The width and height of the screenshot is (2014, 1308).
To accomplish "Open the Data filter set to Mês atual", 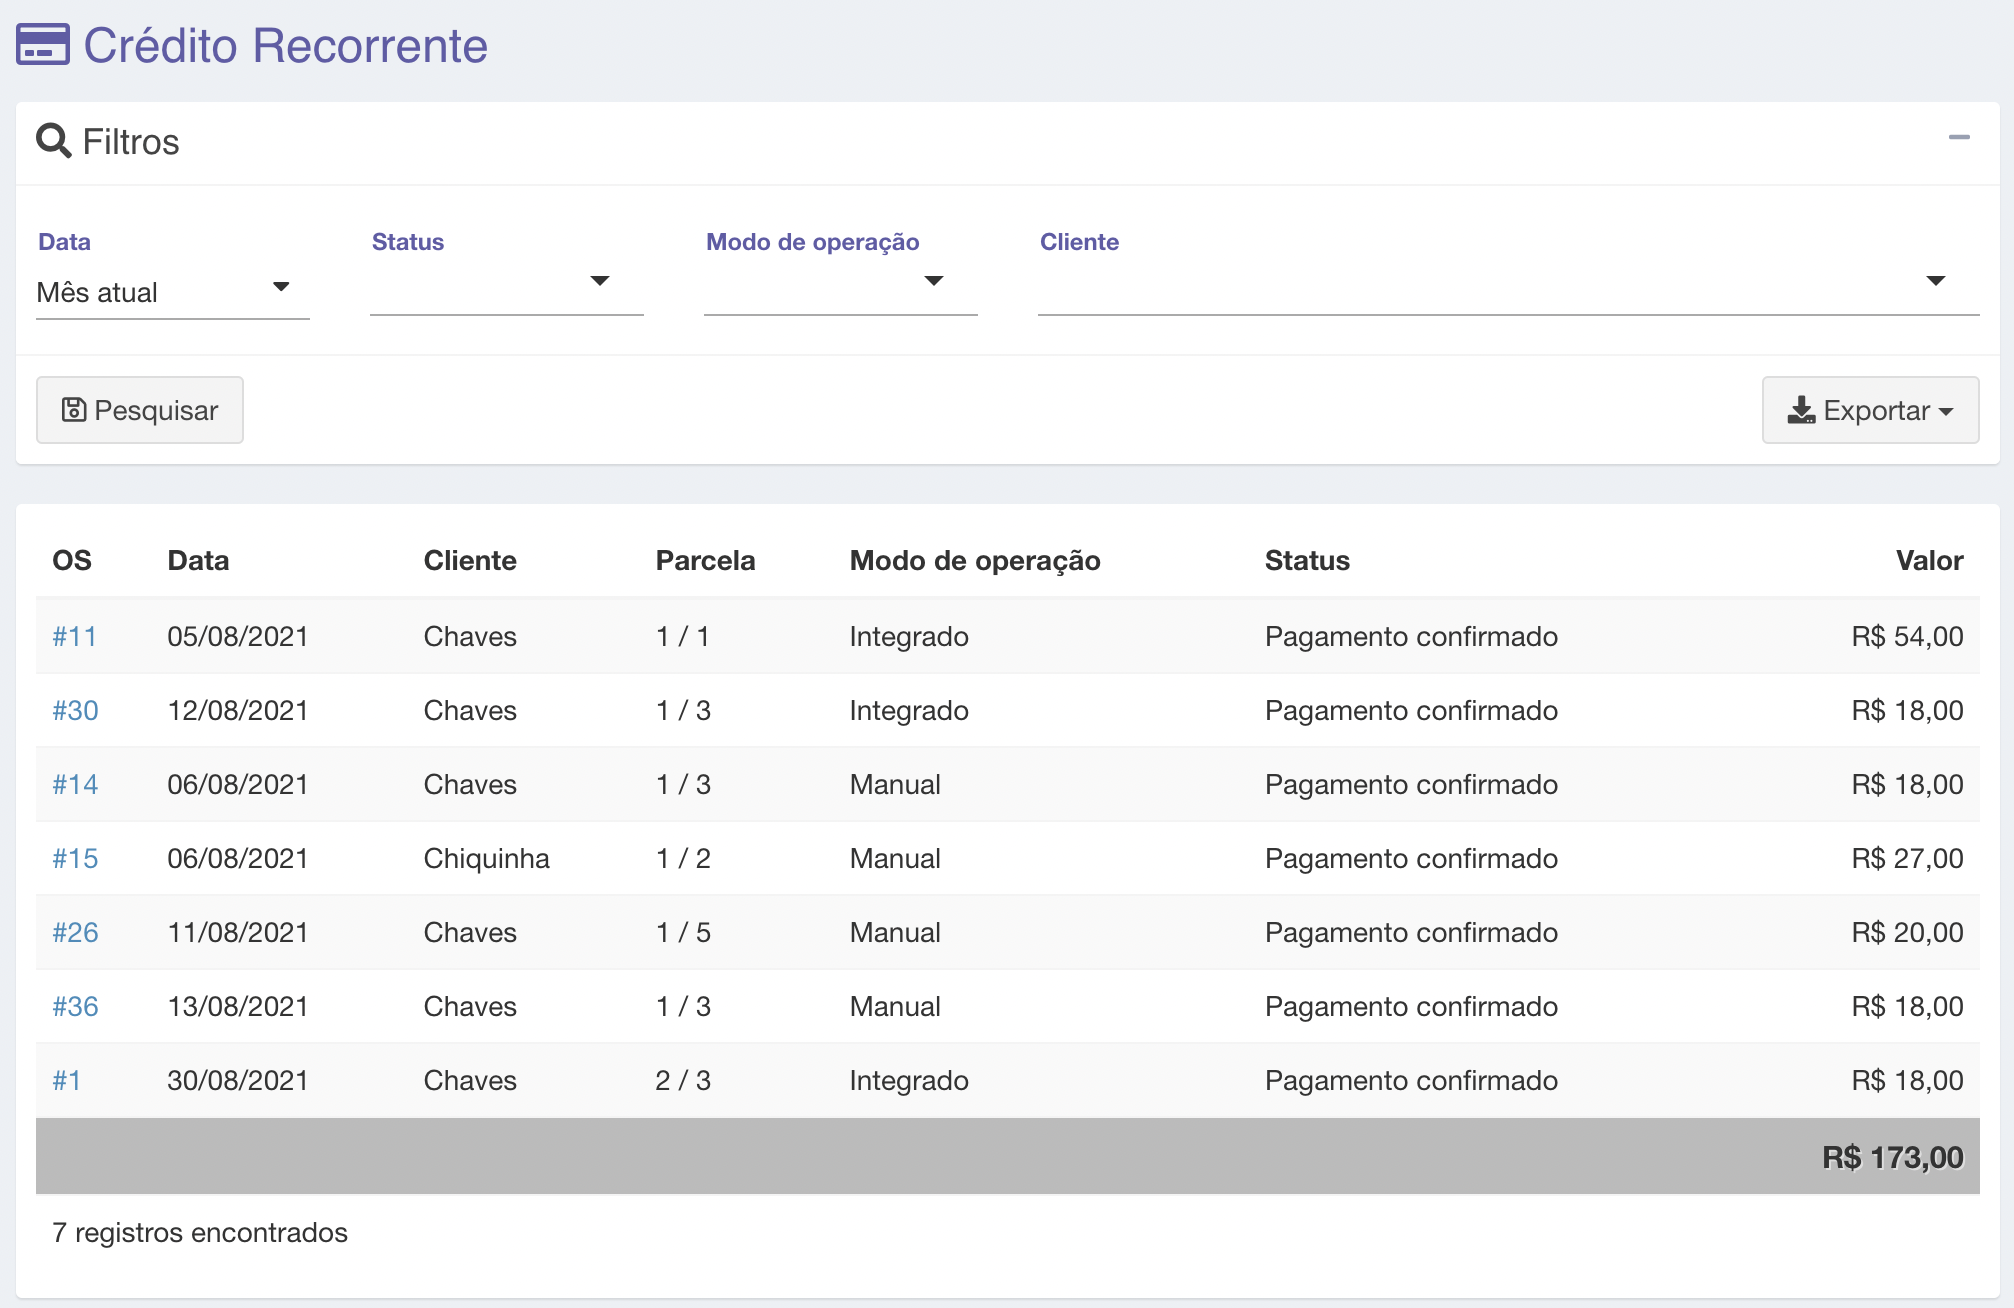I will (x=172, y=292).
